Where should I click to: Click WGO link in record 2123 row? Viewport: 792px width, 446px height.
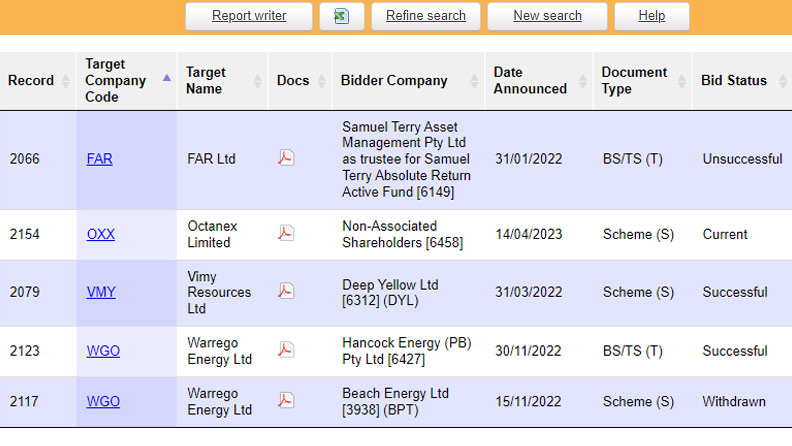[x=103, y=351]
